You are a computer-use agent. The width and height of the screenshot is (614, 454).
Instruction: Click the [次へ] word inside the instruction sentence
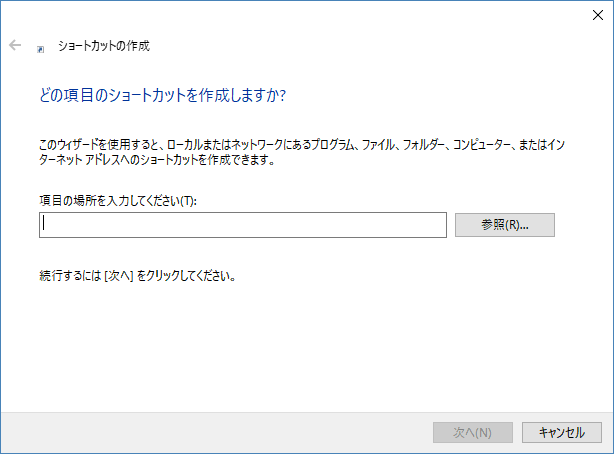pos(119,276)
